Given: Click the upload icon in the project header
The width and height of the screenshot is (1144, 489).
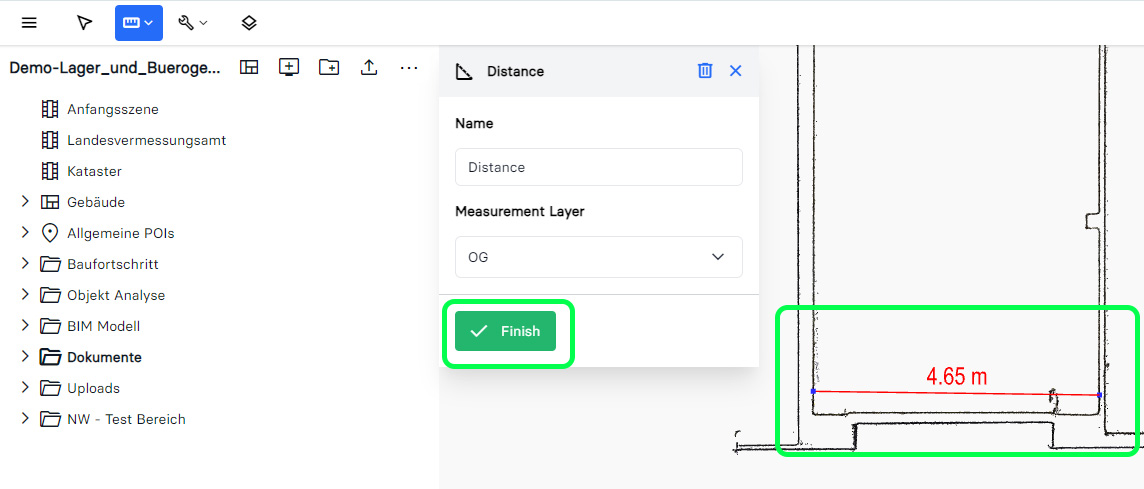Looking at the screenshot, I should [x=369, y=67].
